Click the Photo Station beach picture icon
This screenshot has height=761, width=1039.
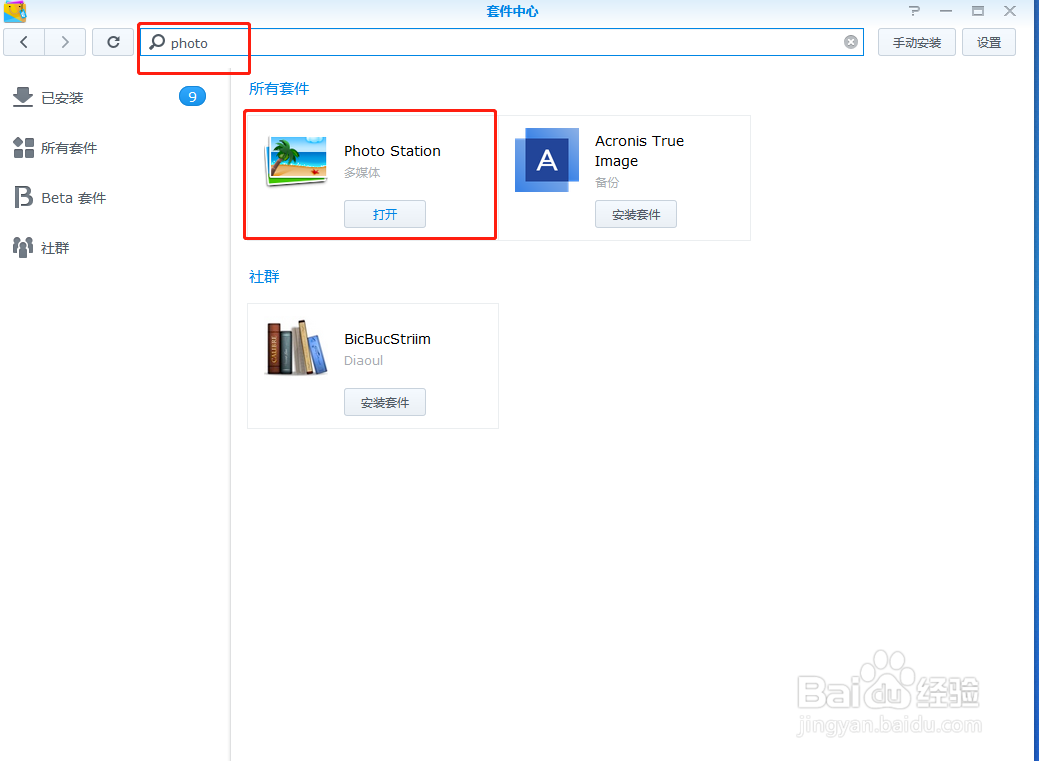(x=296, y=161)
